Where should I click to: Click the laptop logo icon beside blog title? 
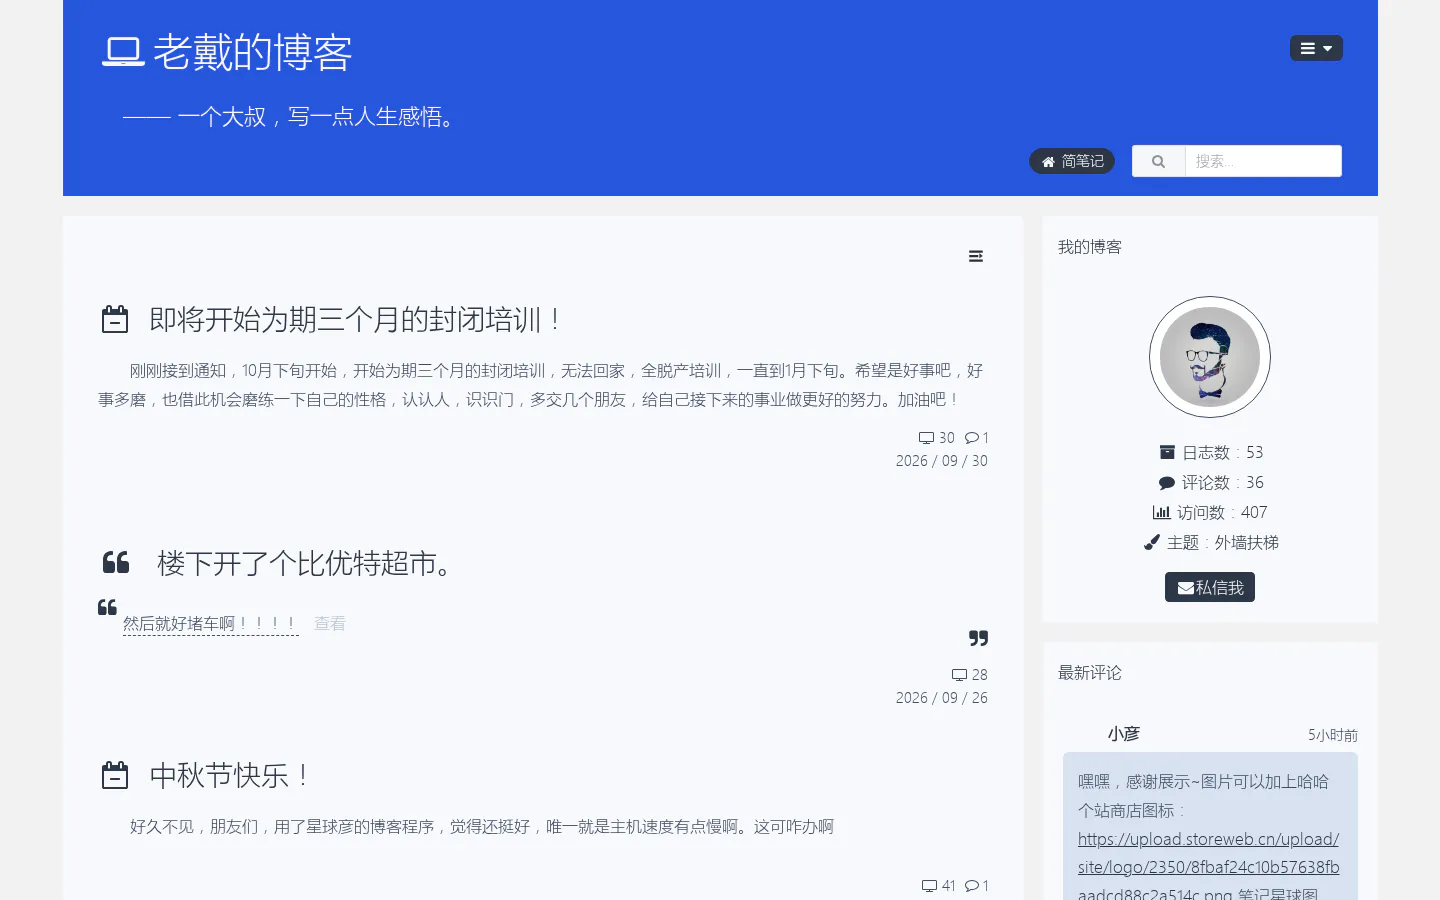(x=124, y=52)
